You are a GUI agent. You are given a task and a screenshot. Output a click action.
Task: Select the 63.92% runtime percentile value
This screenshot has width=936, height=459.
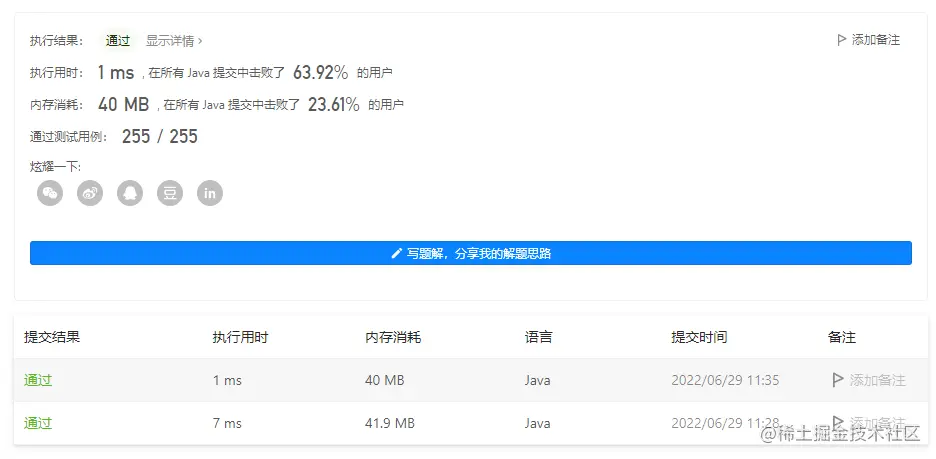coord(321,73)
